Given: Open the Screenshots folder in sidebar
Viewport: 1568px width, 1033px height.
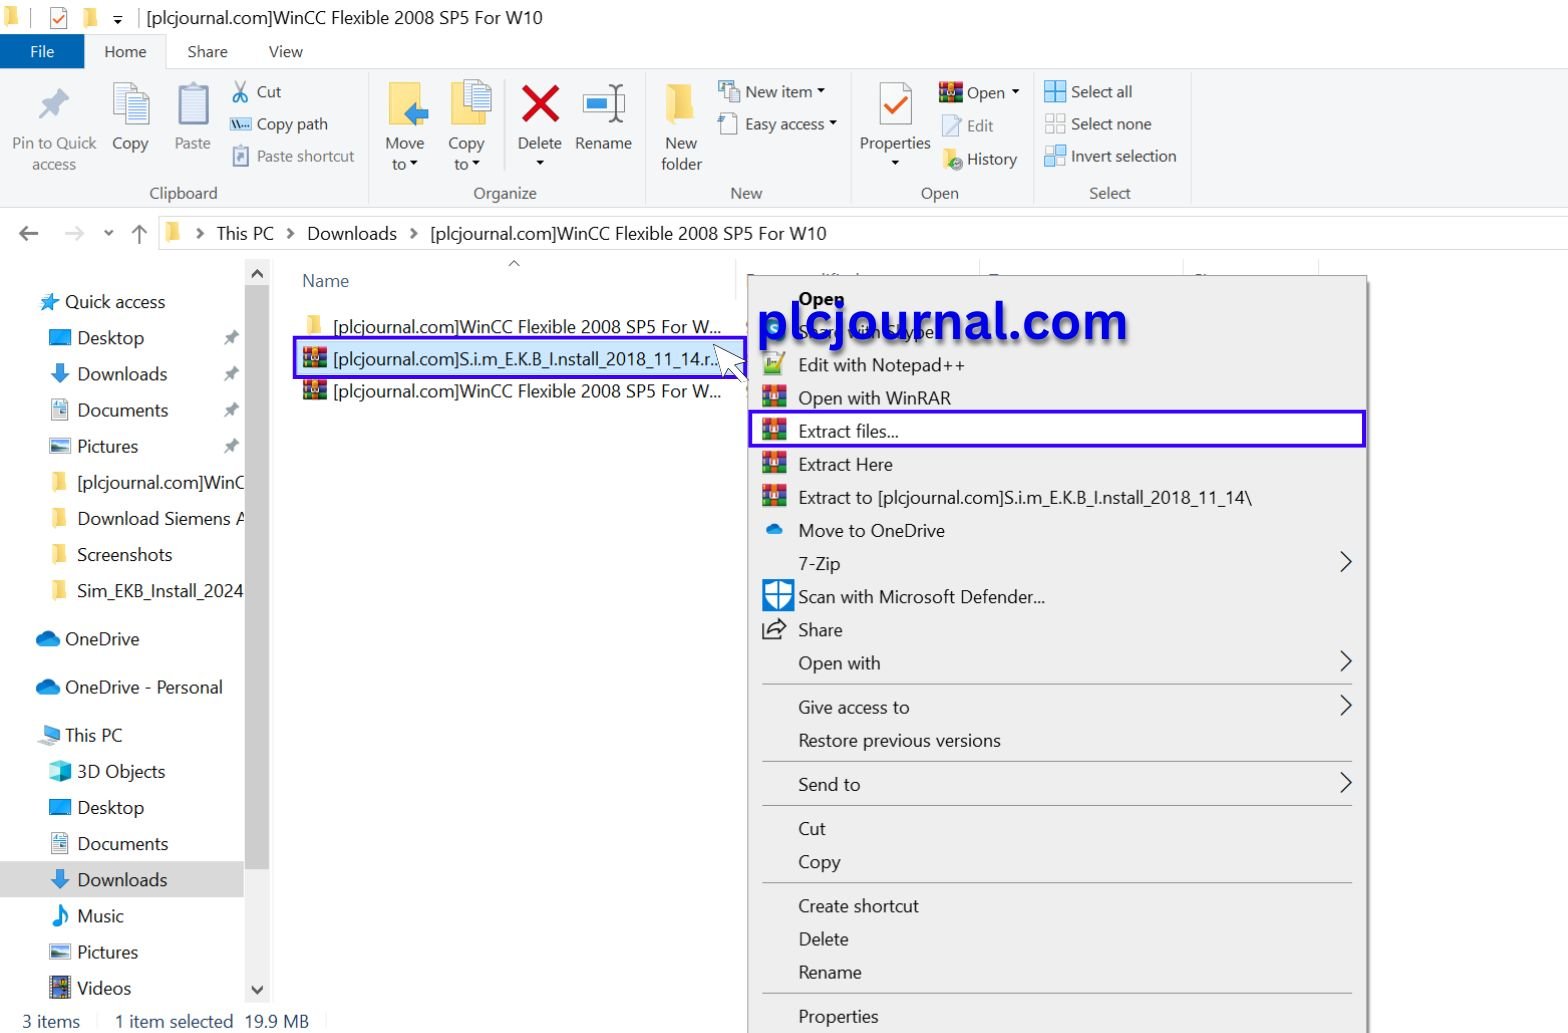Looking at the screenshot, I should tap(125, 554).
